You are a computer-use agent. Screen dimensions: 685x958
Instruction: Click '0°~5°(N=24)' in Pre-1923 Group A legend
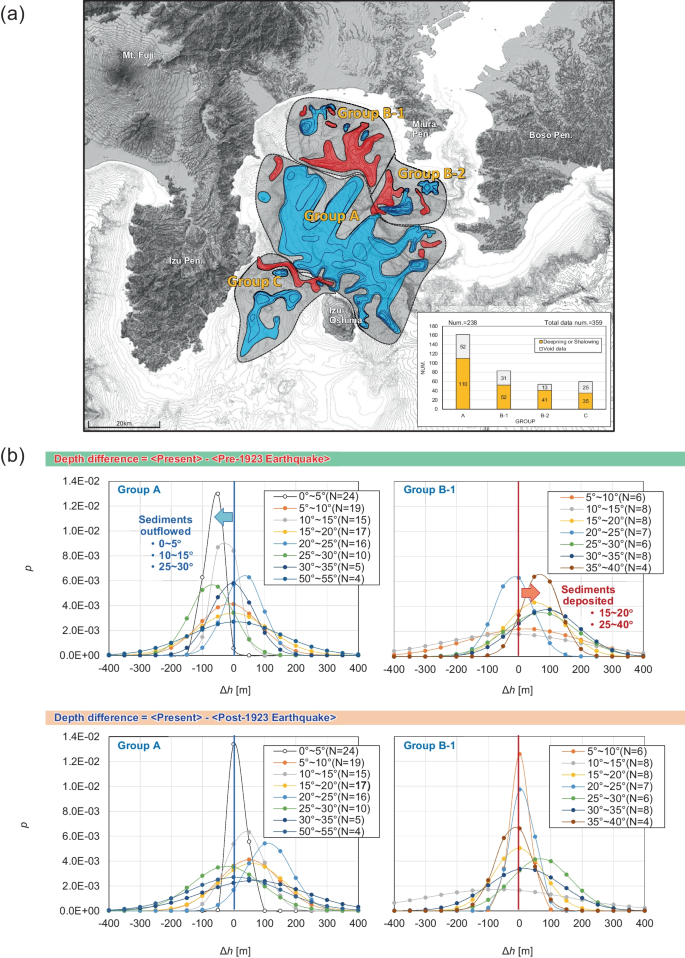click(316, 497)
